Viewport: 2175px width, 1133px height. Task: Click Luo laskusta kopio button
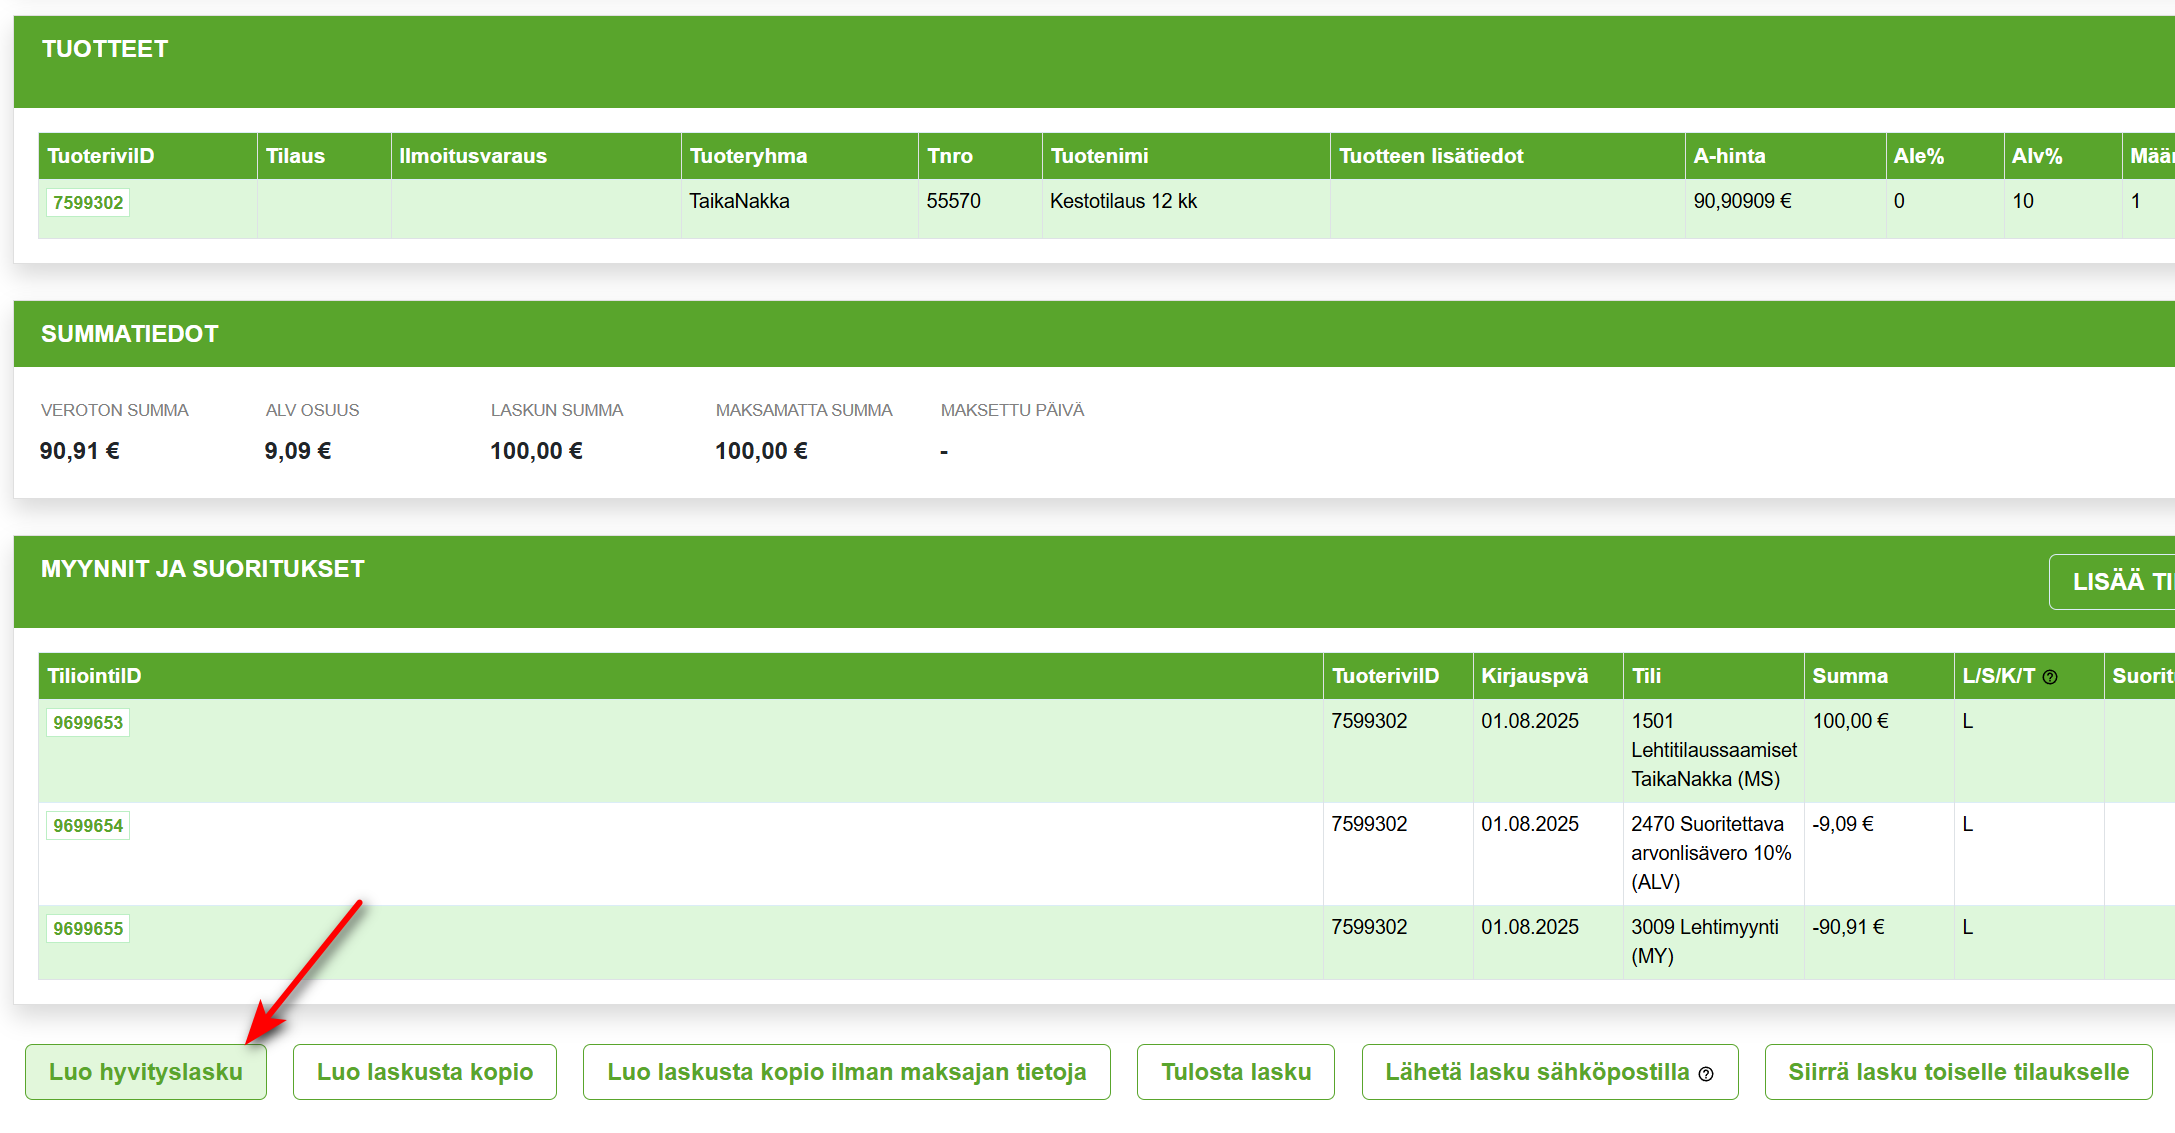click(425, 1072)
